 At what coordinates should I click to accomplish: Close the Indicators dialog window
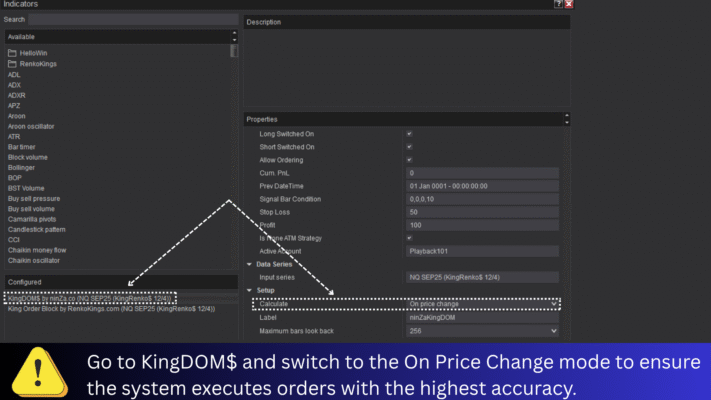coord(569,4)
